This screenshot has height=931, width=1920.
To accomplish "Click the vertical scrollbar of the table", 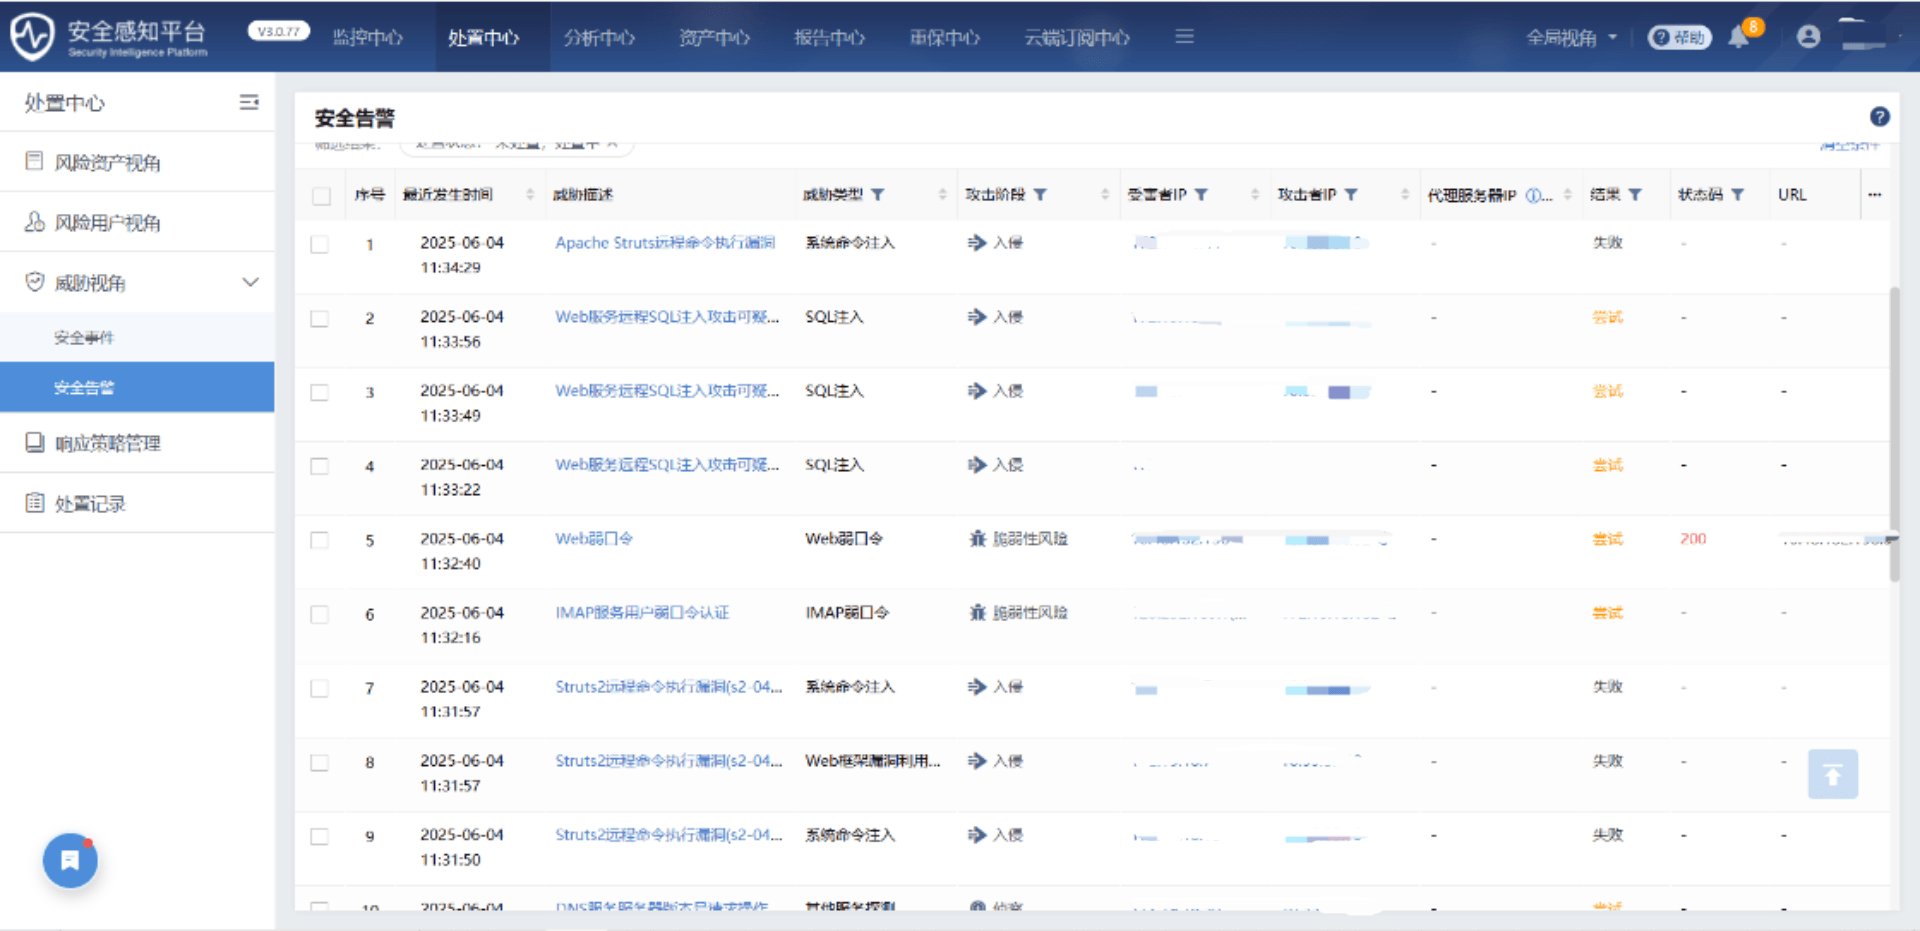I will [1894, 430].
